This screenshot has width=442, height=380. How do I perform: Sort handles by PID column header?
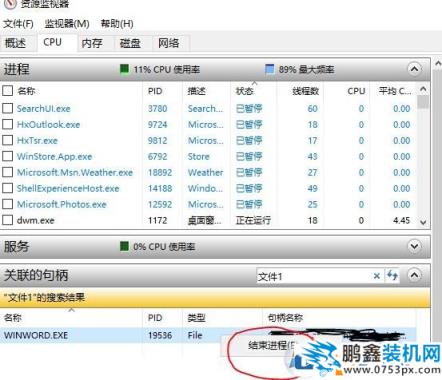point(155,318)
